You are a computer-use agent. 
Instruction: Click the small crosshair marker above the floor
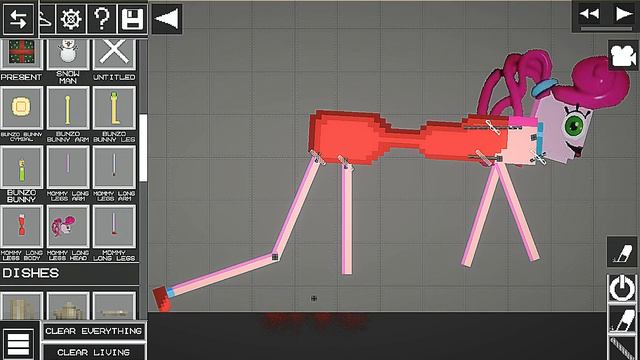(313, 298)
